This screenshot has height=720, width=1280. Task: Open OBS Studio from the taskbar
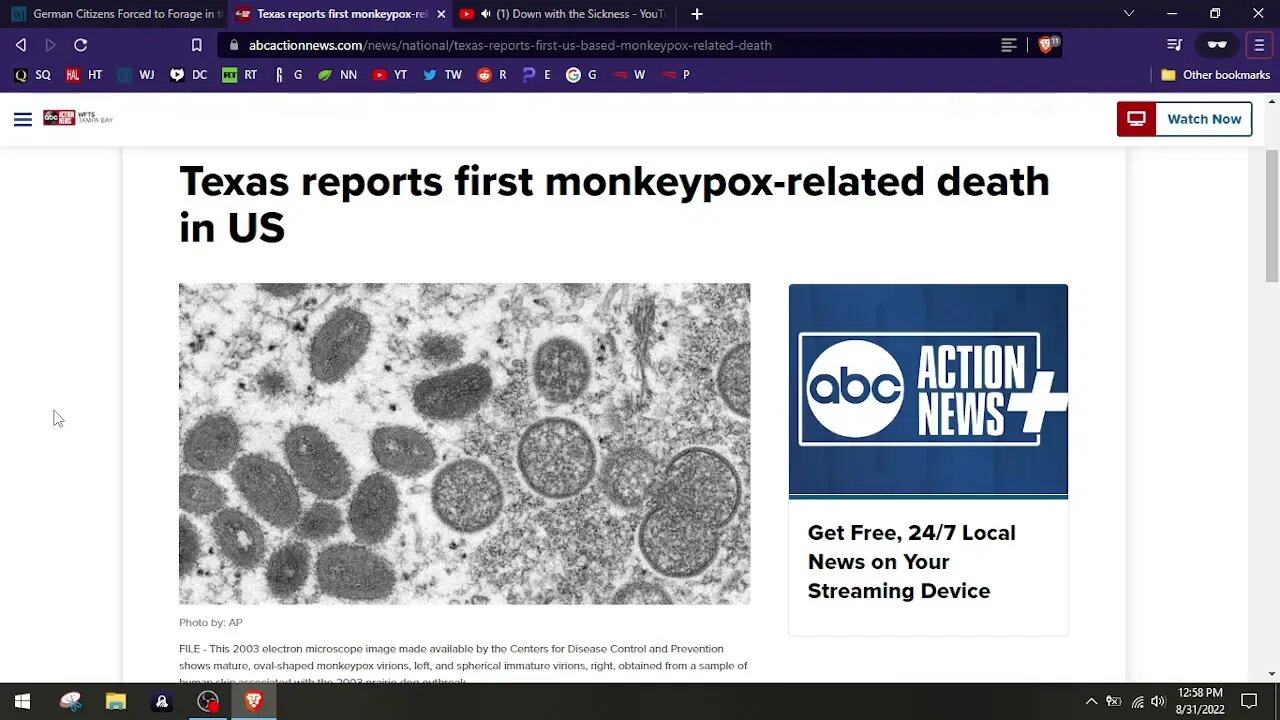[208, 701]
